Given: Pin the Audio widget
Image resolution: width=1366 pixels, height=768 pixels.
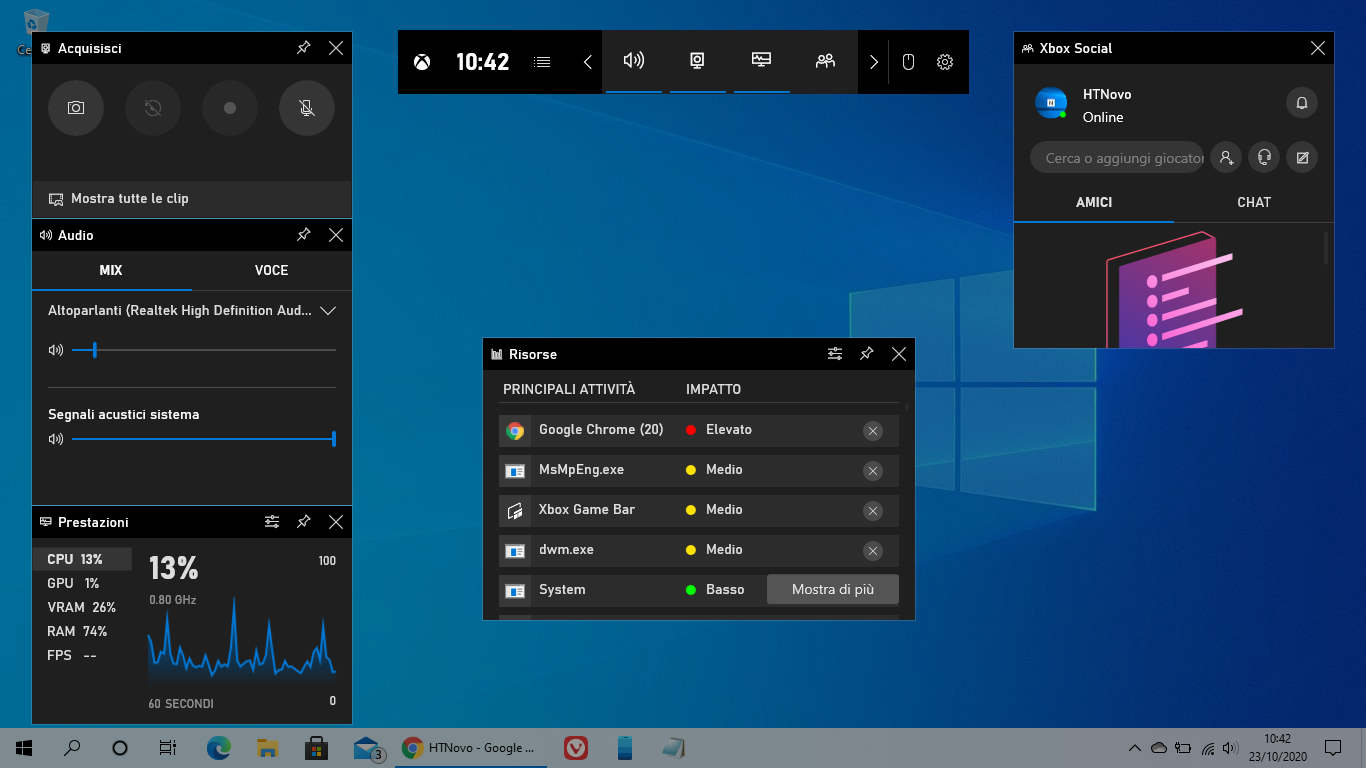Looking at the screenshot, I should [303, 235].
